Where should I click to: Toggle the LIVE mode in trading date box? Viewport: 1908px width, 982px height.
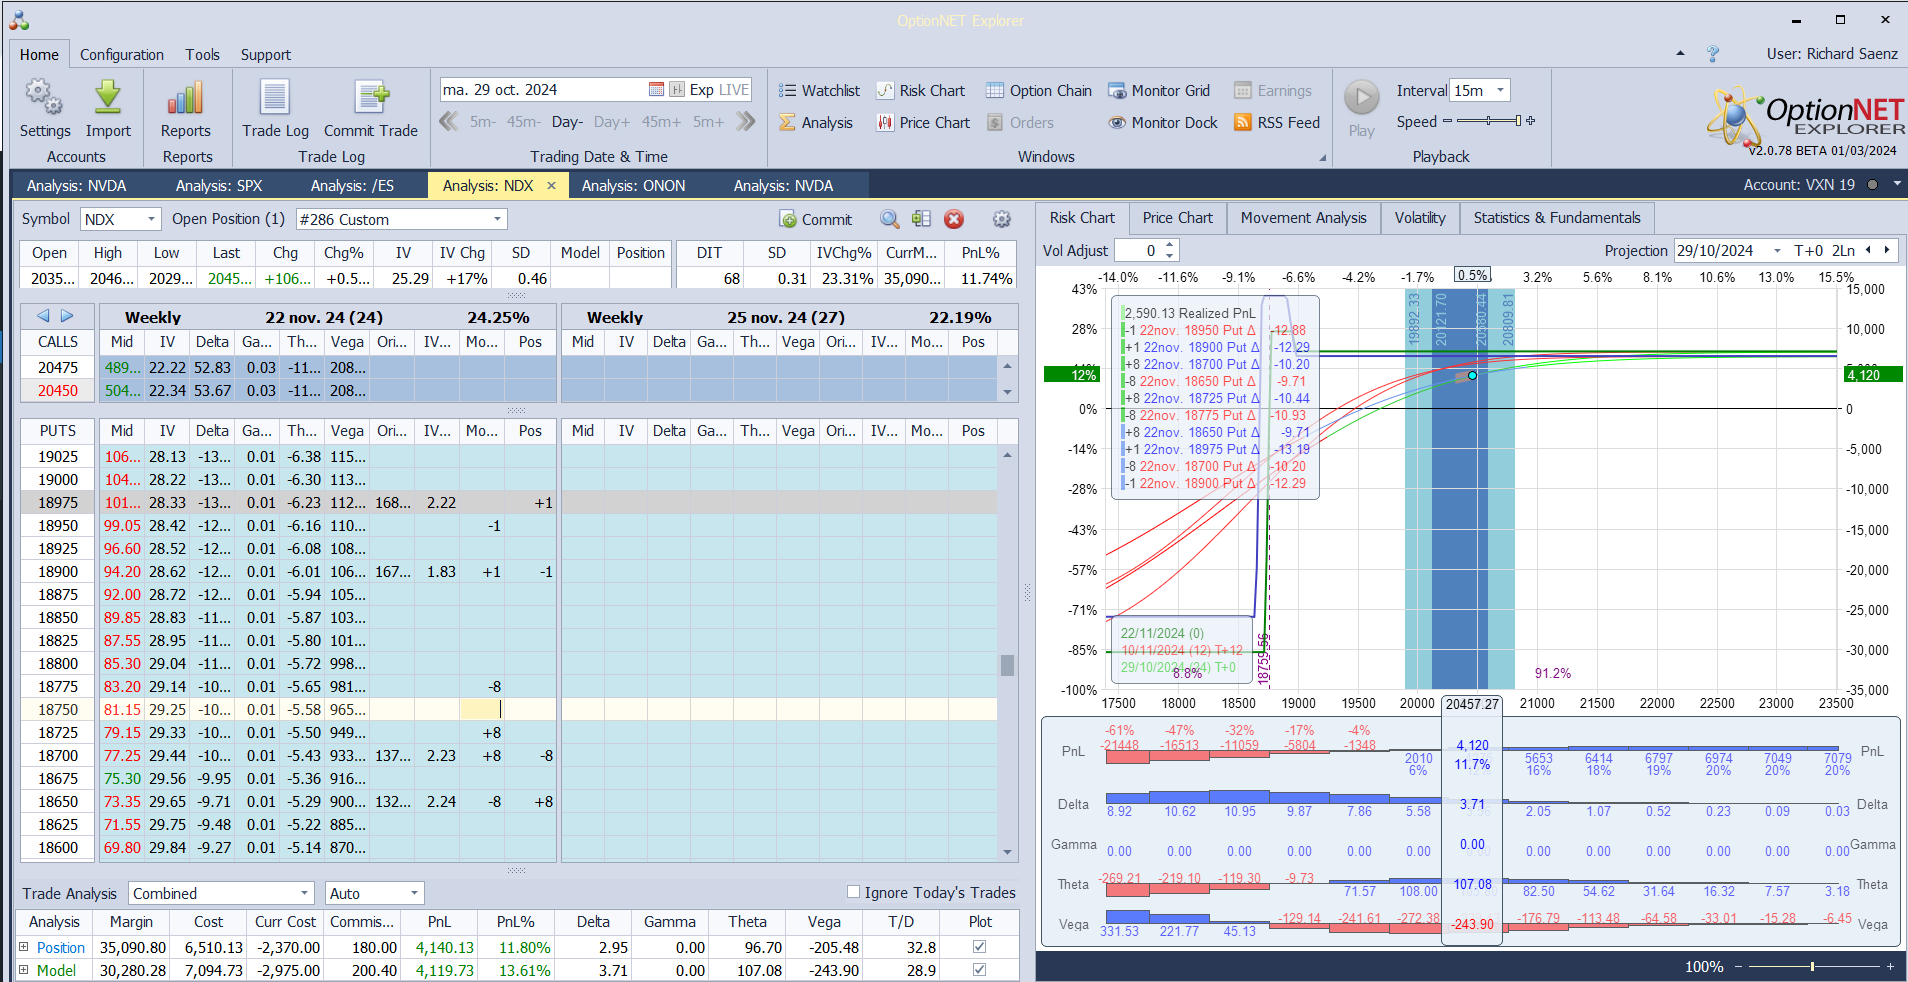733,89
